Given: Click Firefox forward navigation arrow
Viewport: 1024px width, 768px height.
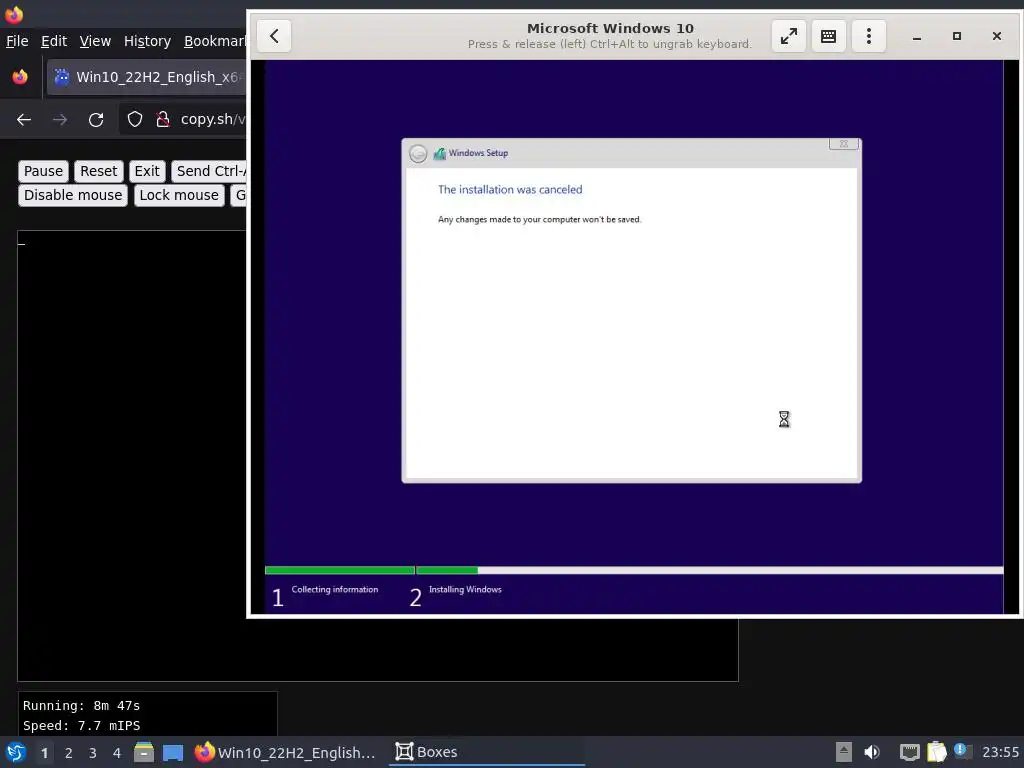Looking at the screenshot, I should click(60, 120).
